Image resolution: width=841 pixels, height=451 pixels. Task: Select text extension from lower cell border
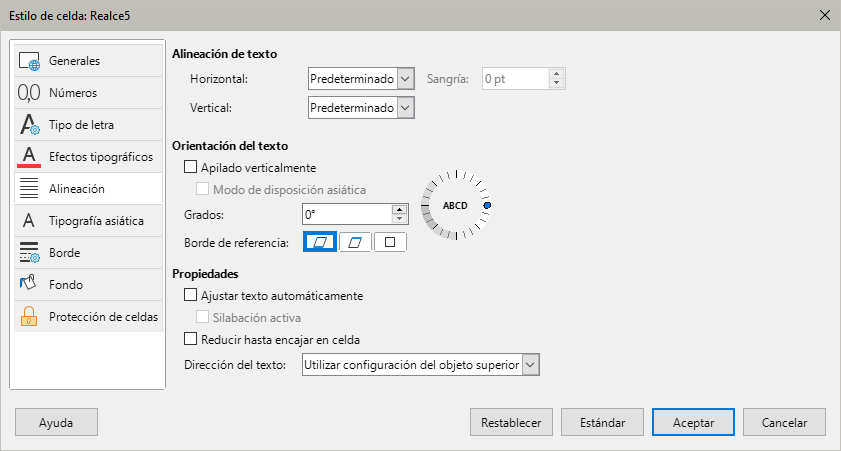pos(320,242)
